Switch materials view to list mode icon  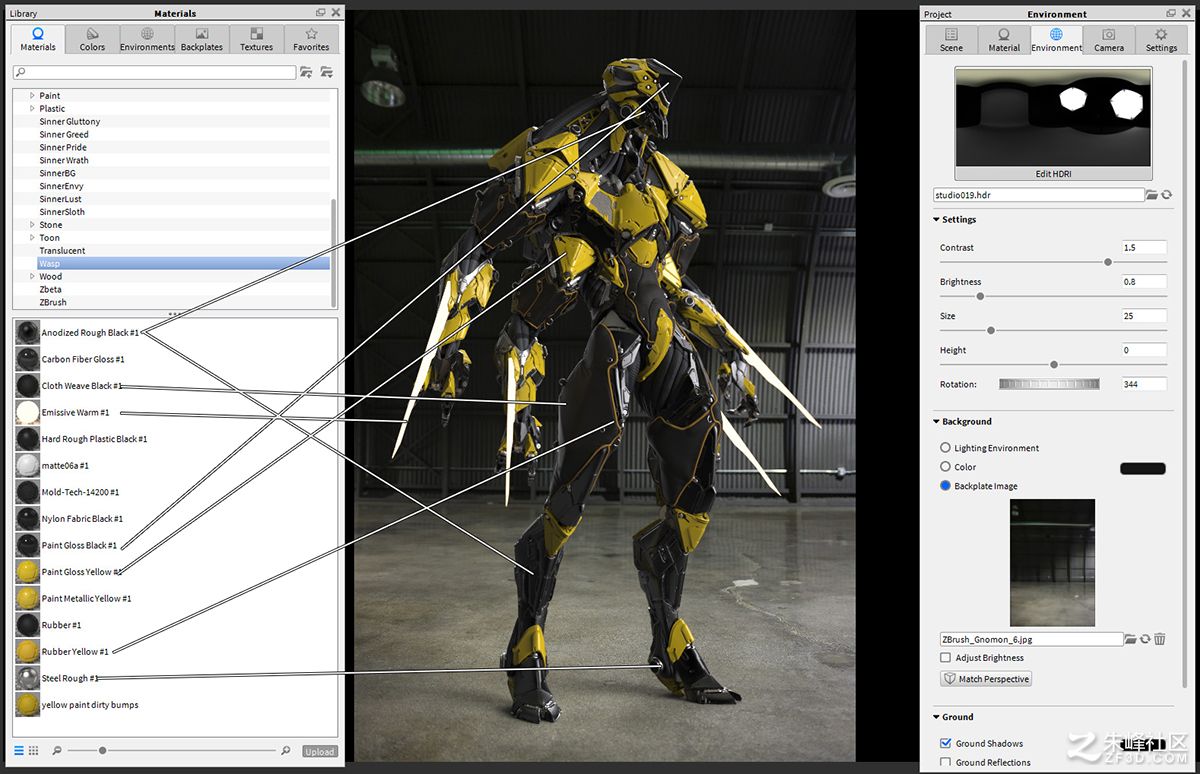19,750
